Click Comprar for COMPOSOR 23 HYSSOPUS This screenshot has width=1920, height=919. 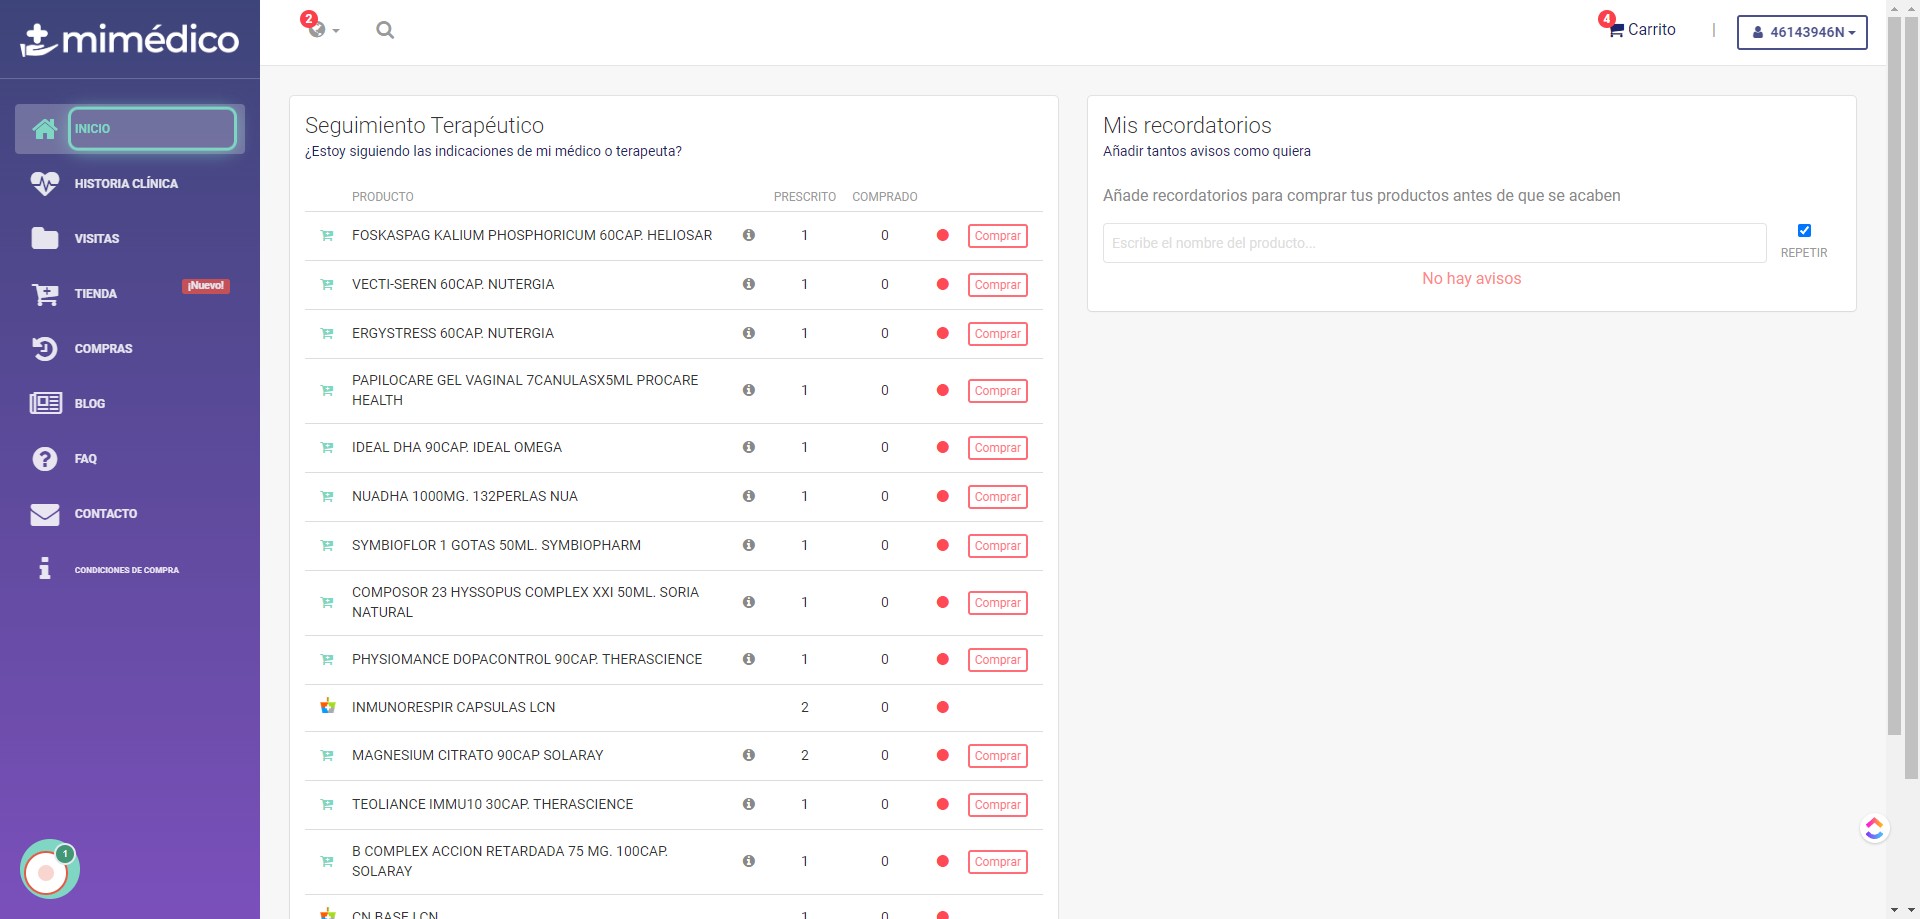(997, 603)
